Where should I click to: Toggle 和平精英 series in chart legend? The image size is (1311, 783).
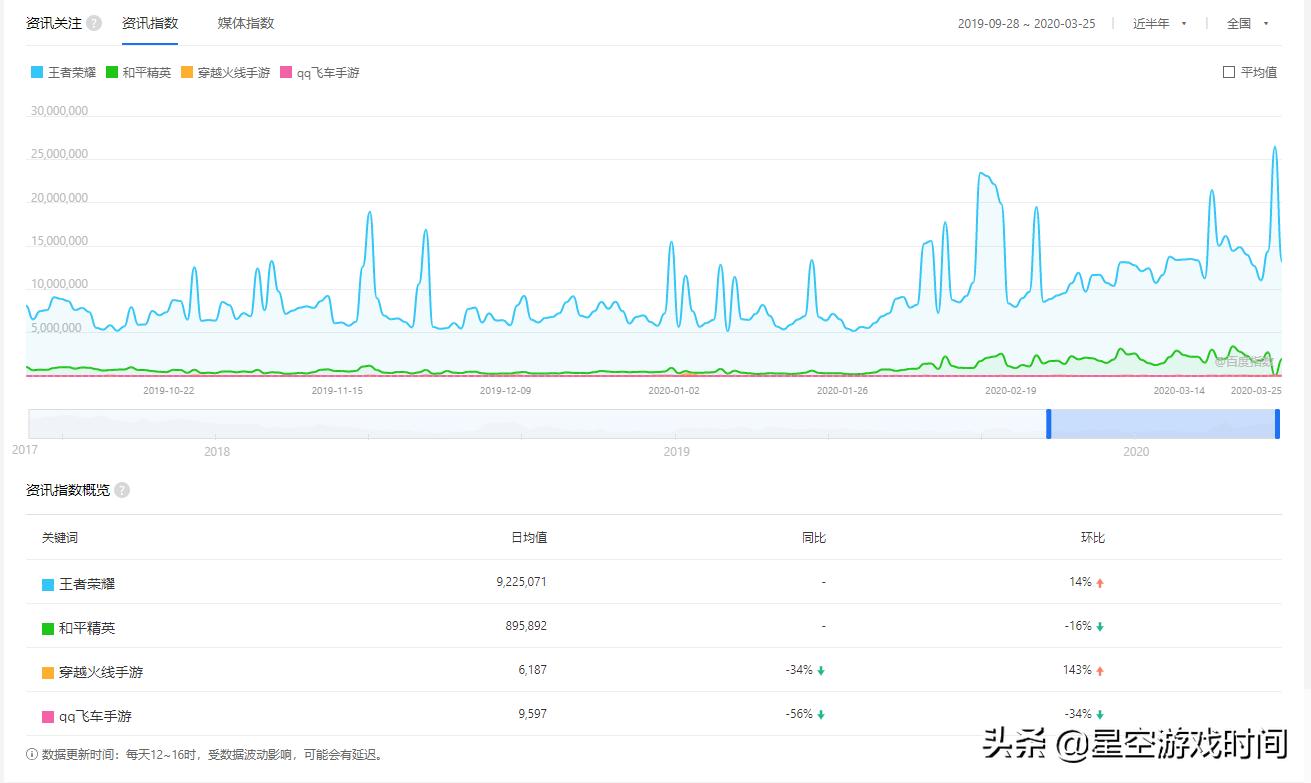[138, 72]
